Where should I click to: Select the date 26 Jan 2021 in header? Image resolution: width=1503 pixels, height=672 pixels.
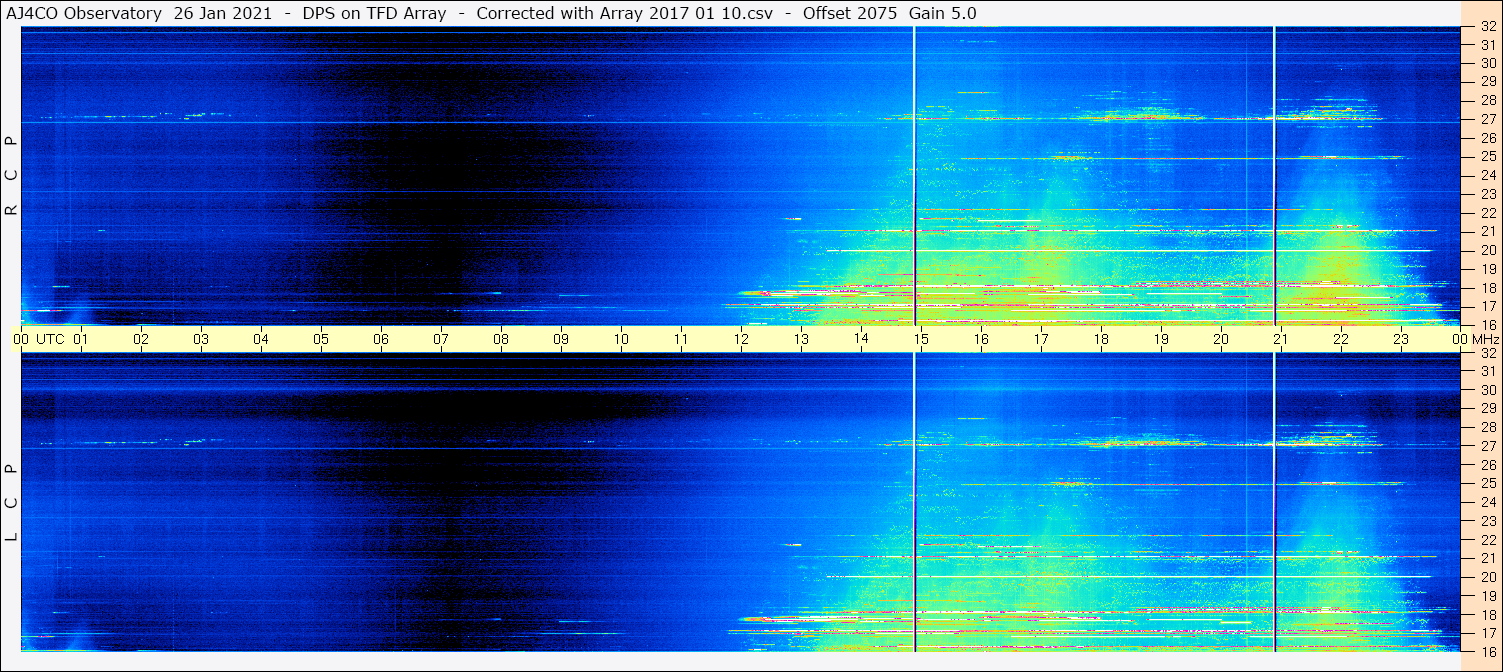tap(223, 13)
